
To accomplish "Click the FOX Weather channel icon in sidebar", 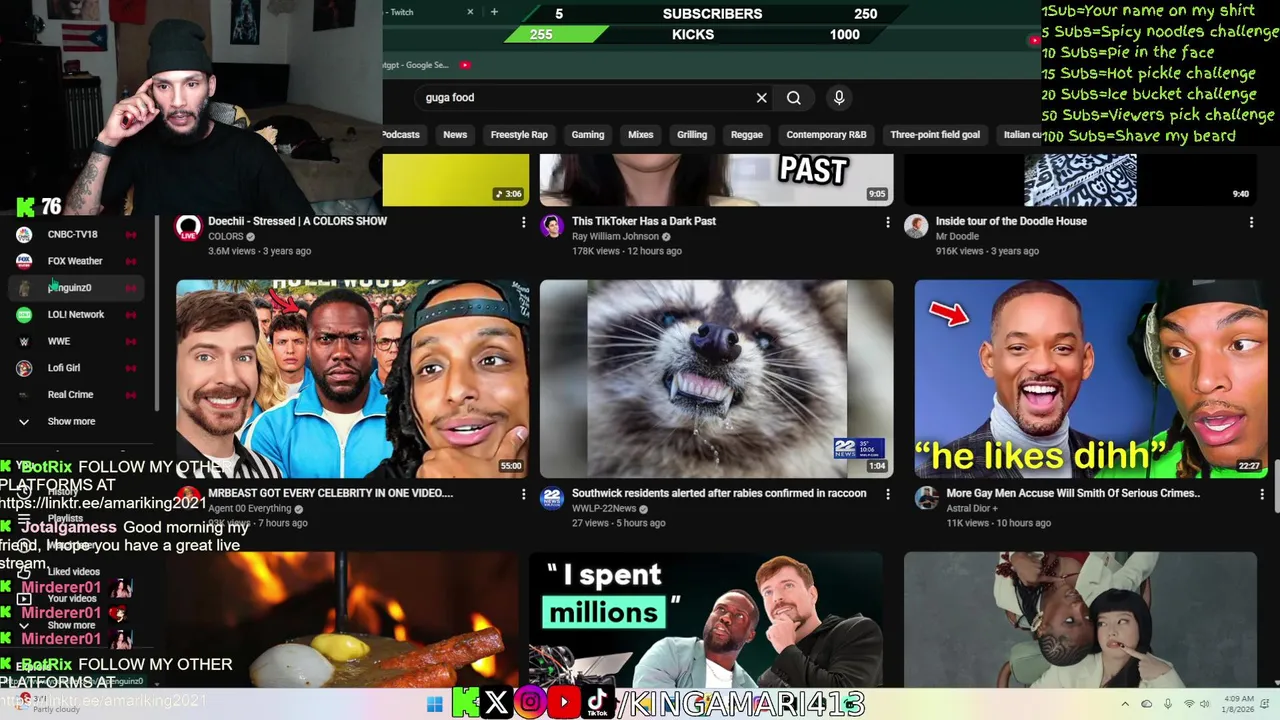I will click(x=24, y=261).
